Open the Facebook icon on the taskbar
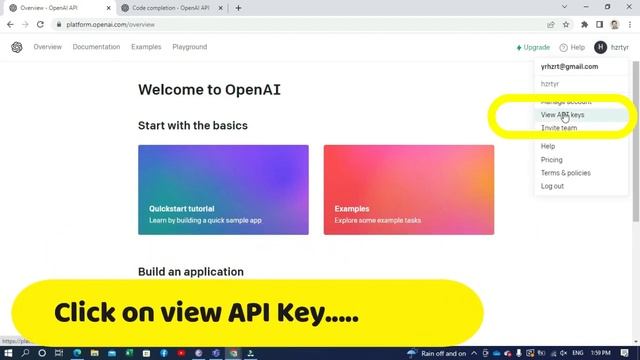 coord(164,353)
